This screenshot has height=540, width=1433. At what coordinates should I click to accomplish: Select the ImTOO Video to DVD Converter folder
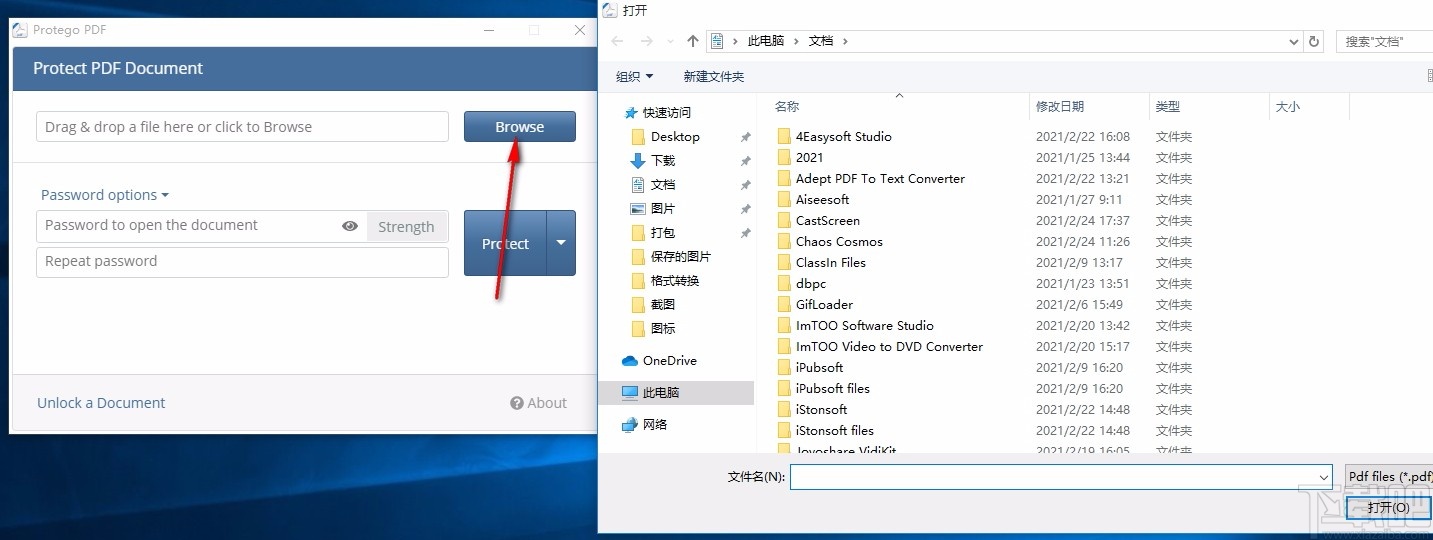pyautogui.click(x=889, y=346)
